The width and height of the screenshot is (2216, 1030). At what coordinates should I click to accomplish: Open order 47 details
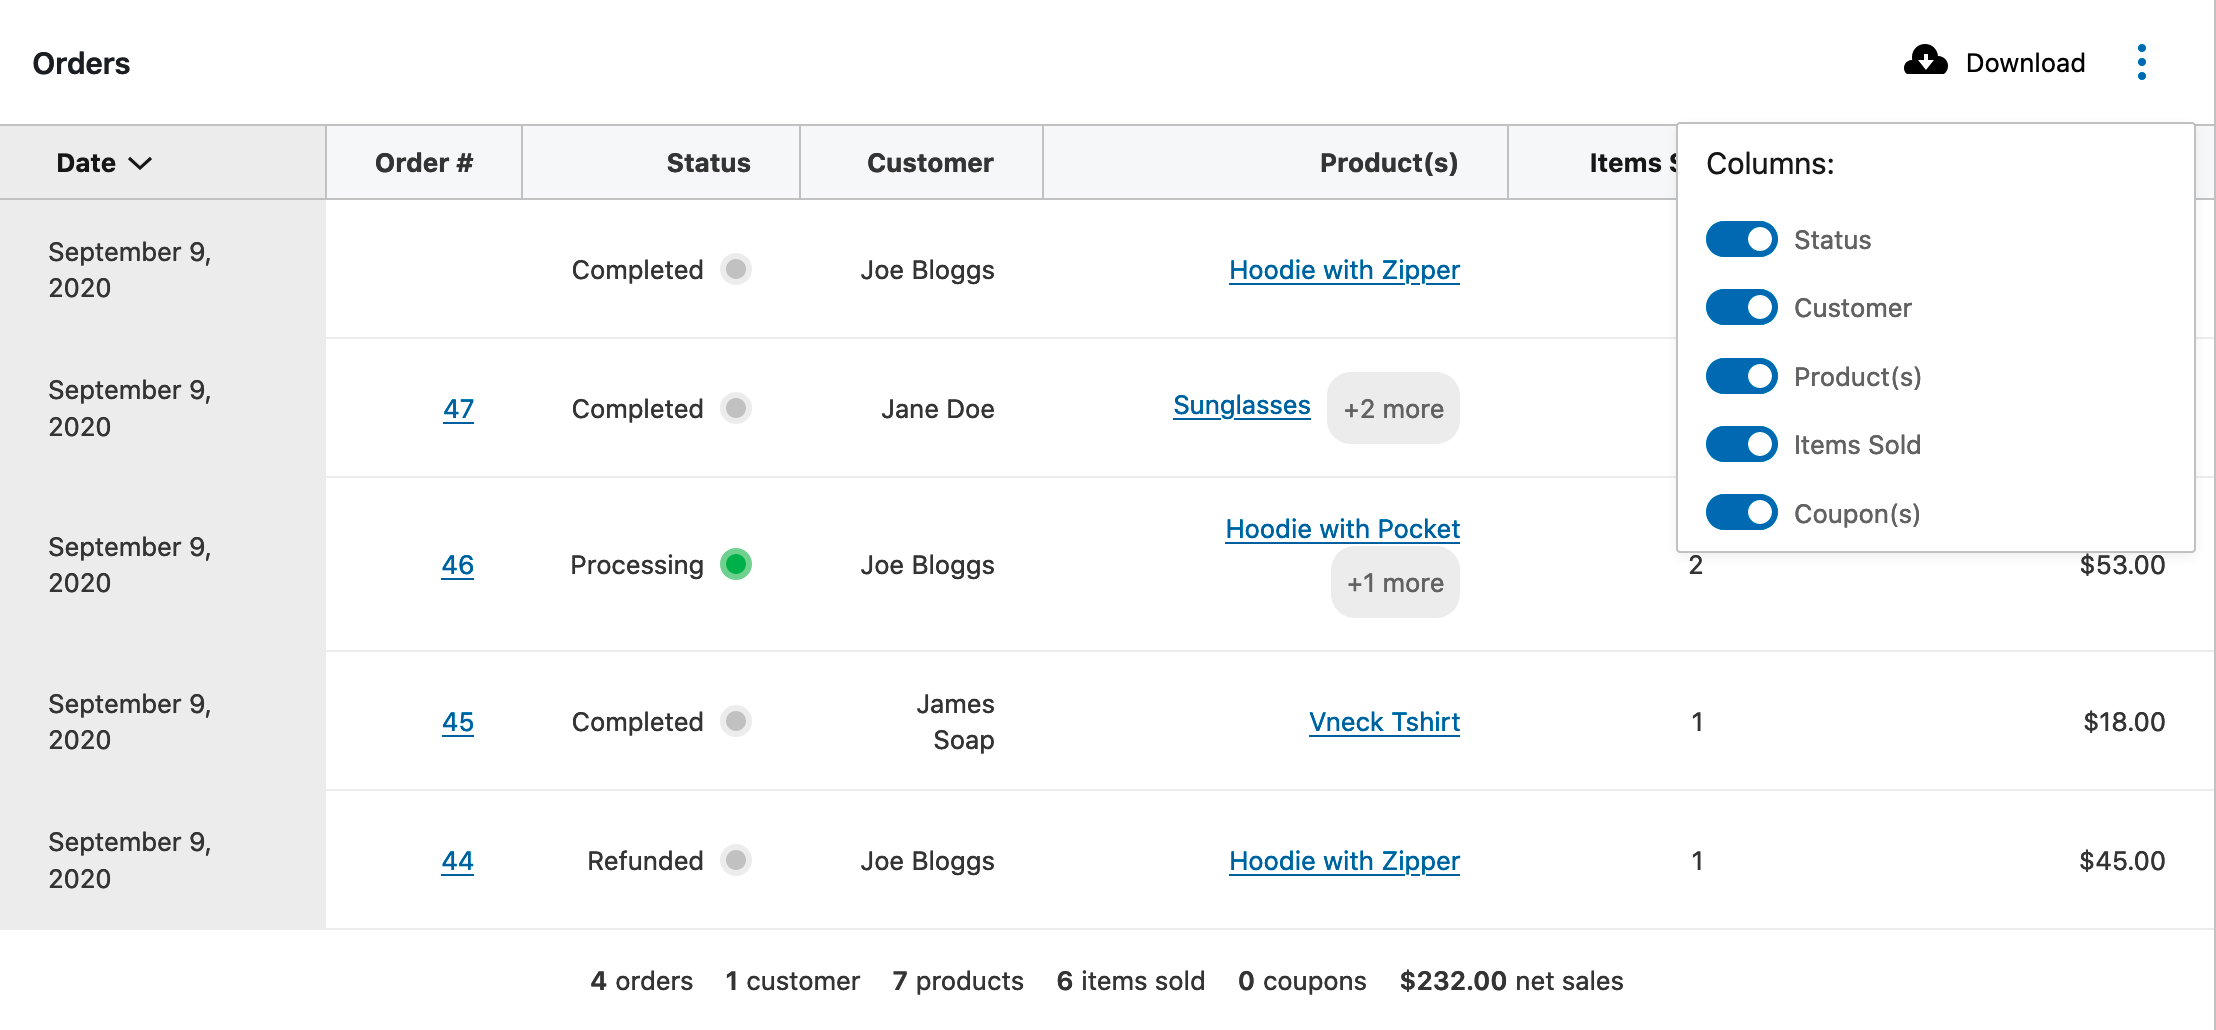click(458, 409)
